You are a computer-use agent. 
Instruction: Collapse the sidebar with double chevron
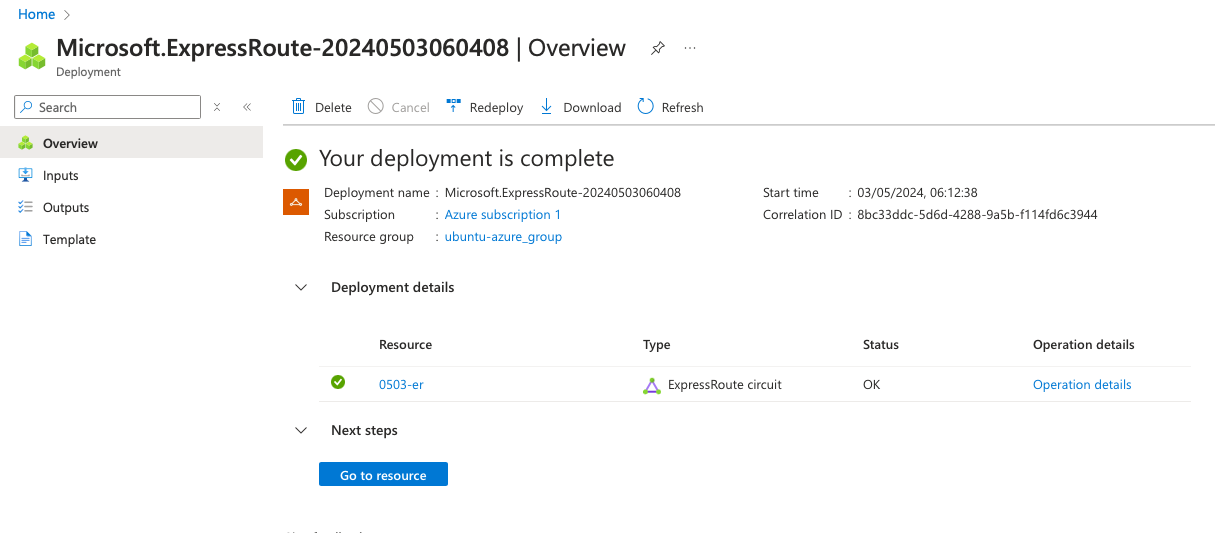247,107
